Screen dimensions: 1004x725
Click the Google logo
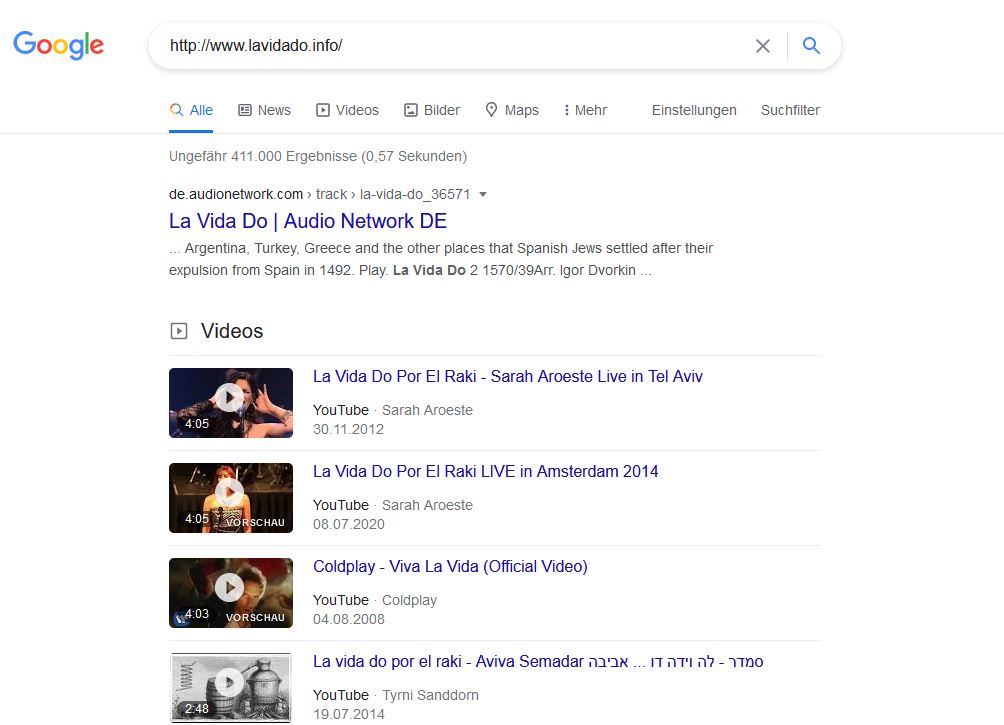(58, 45)
